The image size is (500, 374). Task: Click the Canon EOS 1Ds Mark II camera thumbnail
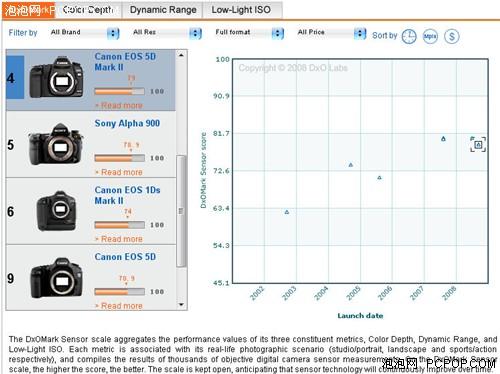(x=57, y=211)
